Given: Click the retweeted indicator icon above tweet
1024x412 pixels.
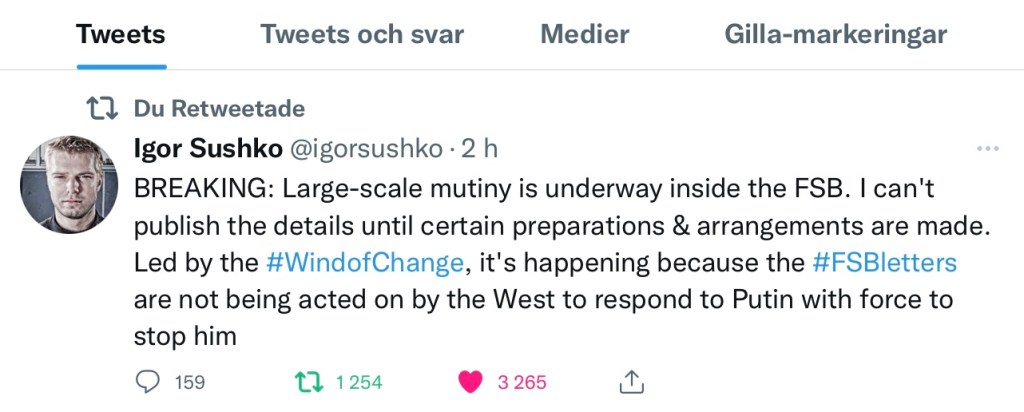Looking at the screenshot, I should coord(100,108).
